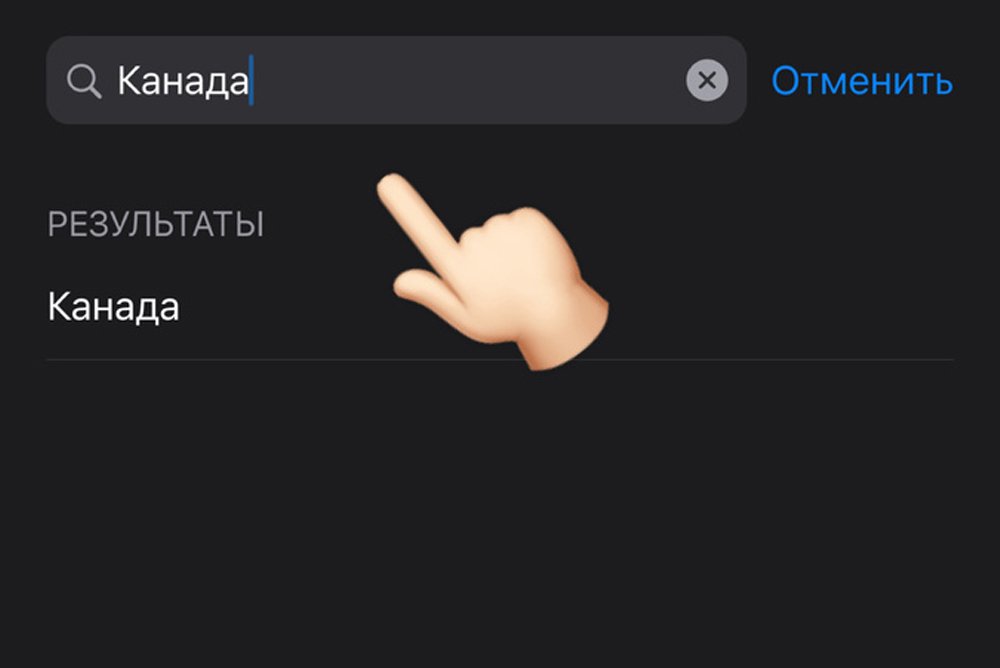Click the РЕЗУЛЬТАТЫ section header
The height and width of the screenshot is (668, 1000).
pyautogui.click(x=155, y=225)
